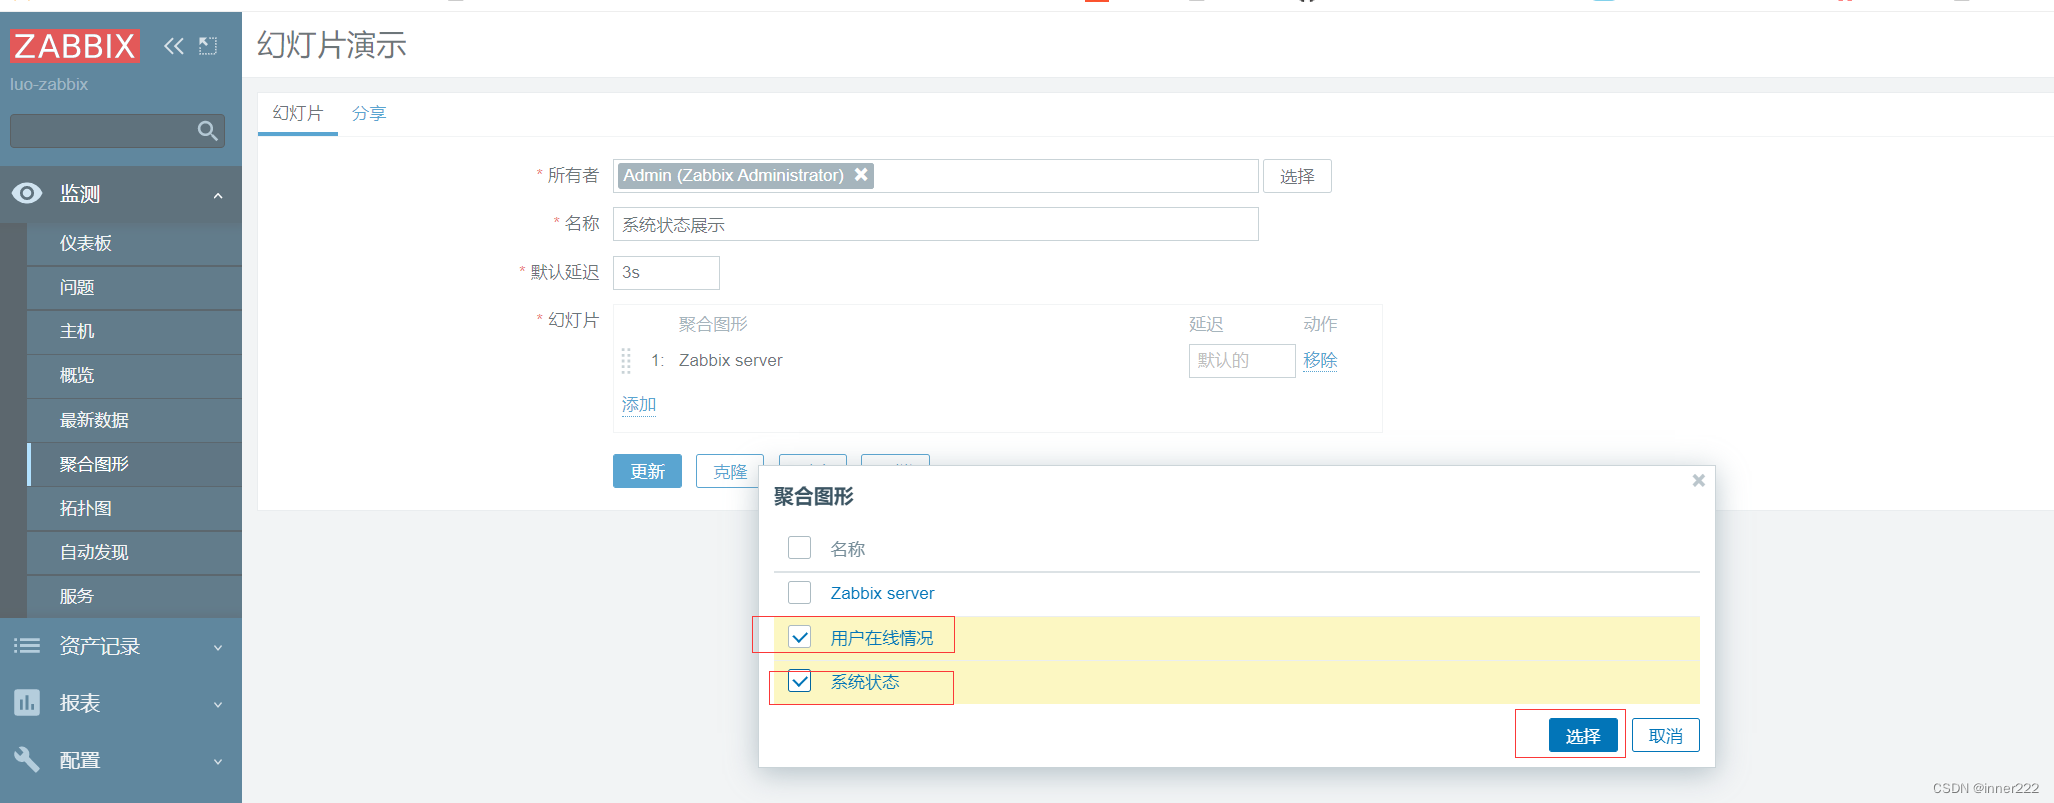This screenshot has width=2054, height=803.
Task: Click the 默认延迟 input field
Action: (666, 272)
